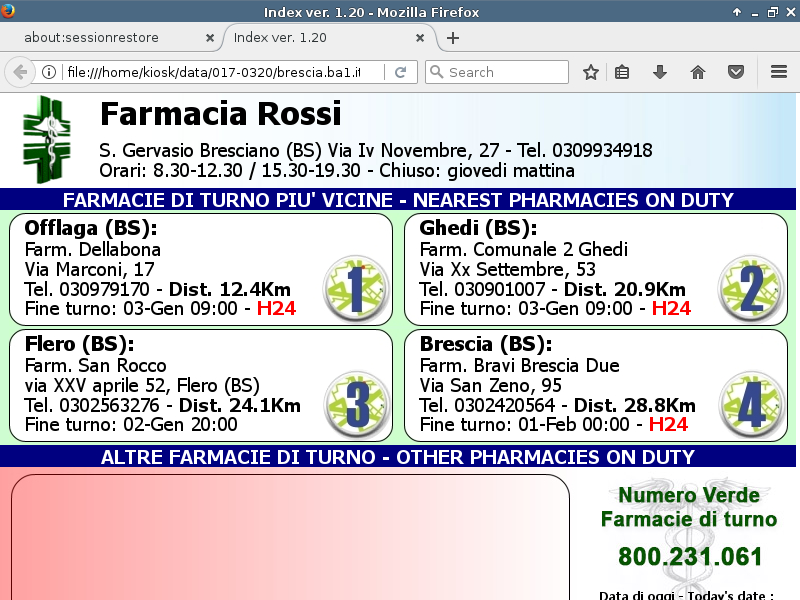The width and height of the screenshot is (800, 600).
Task: Bookmark this page with the star icon
Action: tap(591, 72)
